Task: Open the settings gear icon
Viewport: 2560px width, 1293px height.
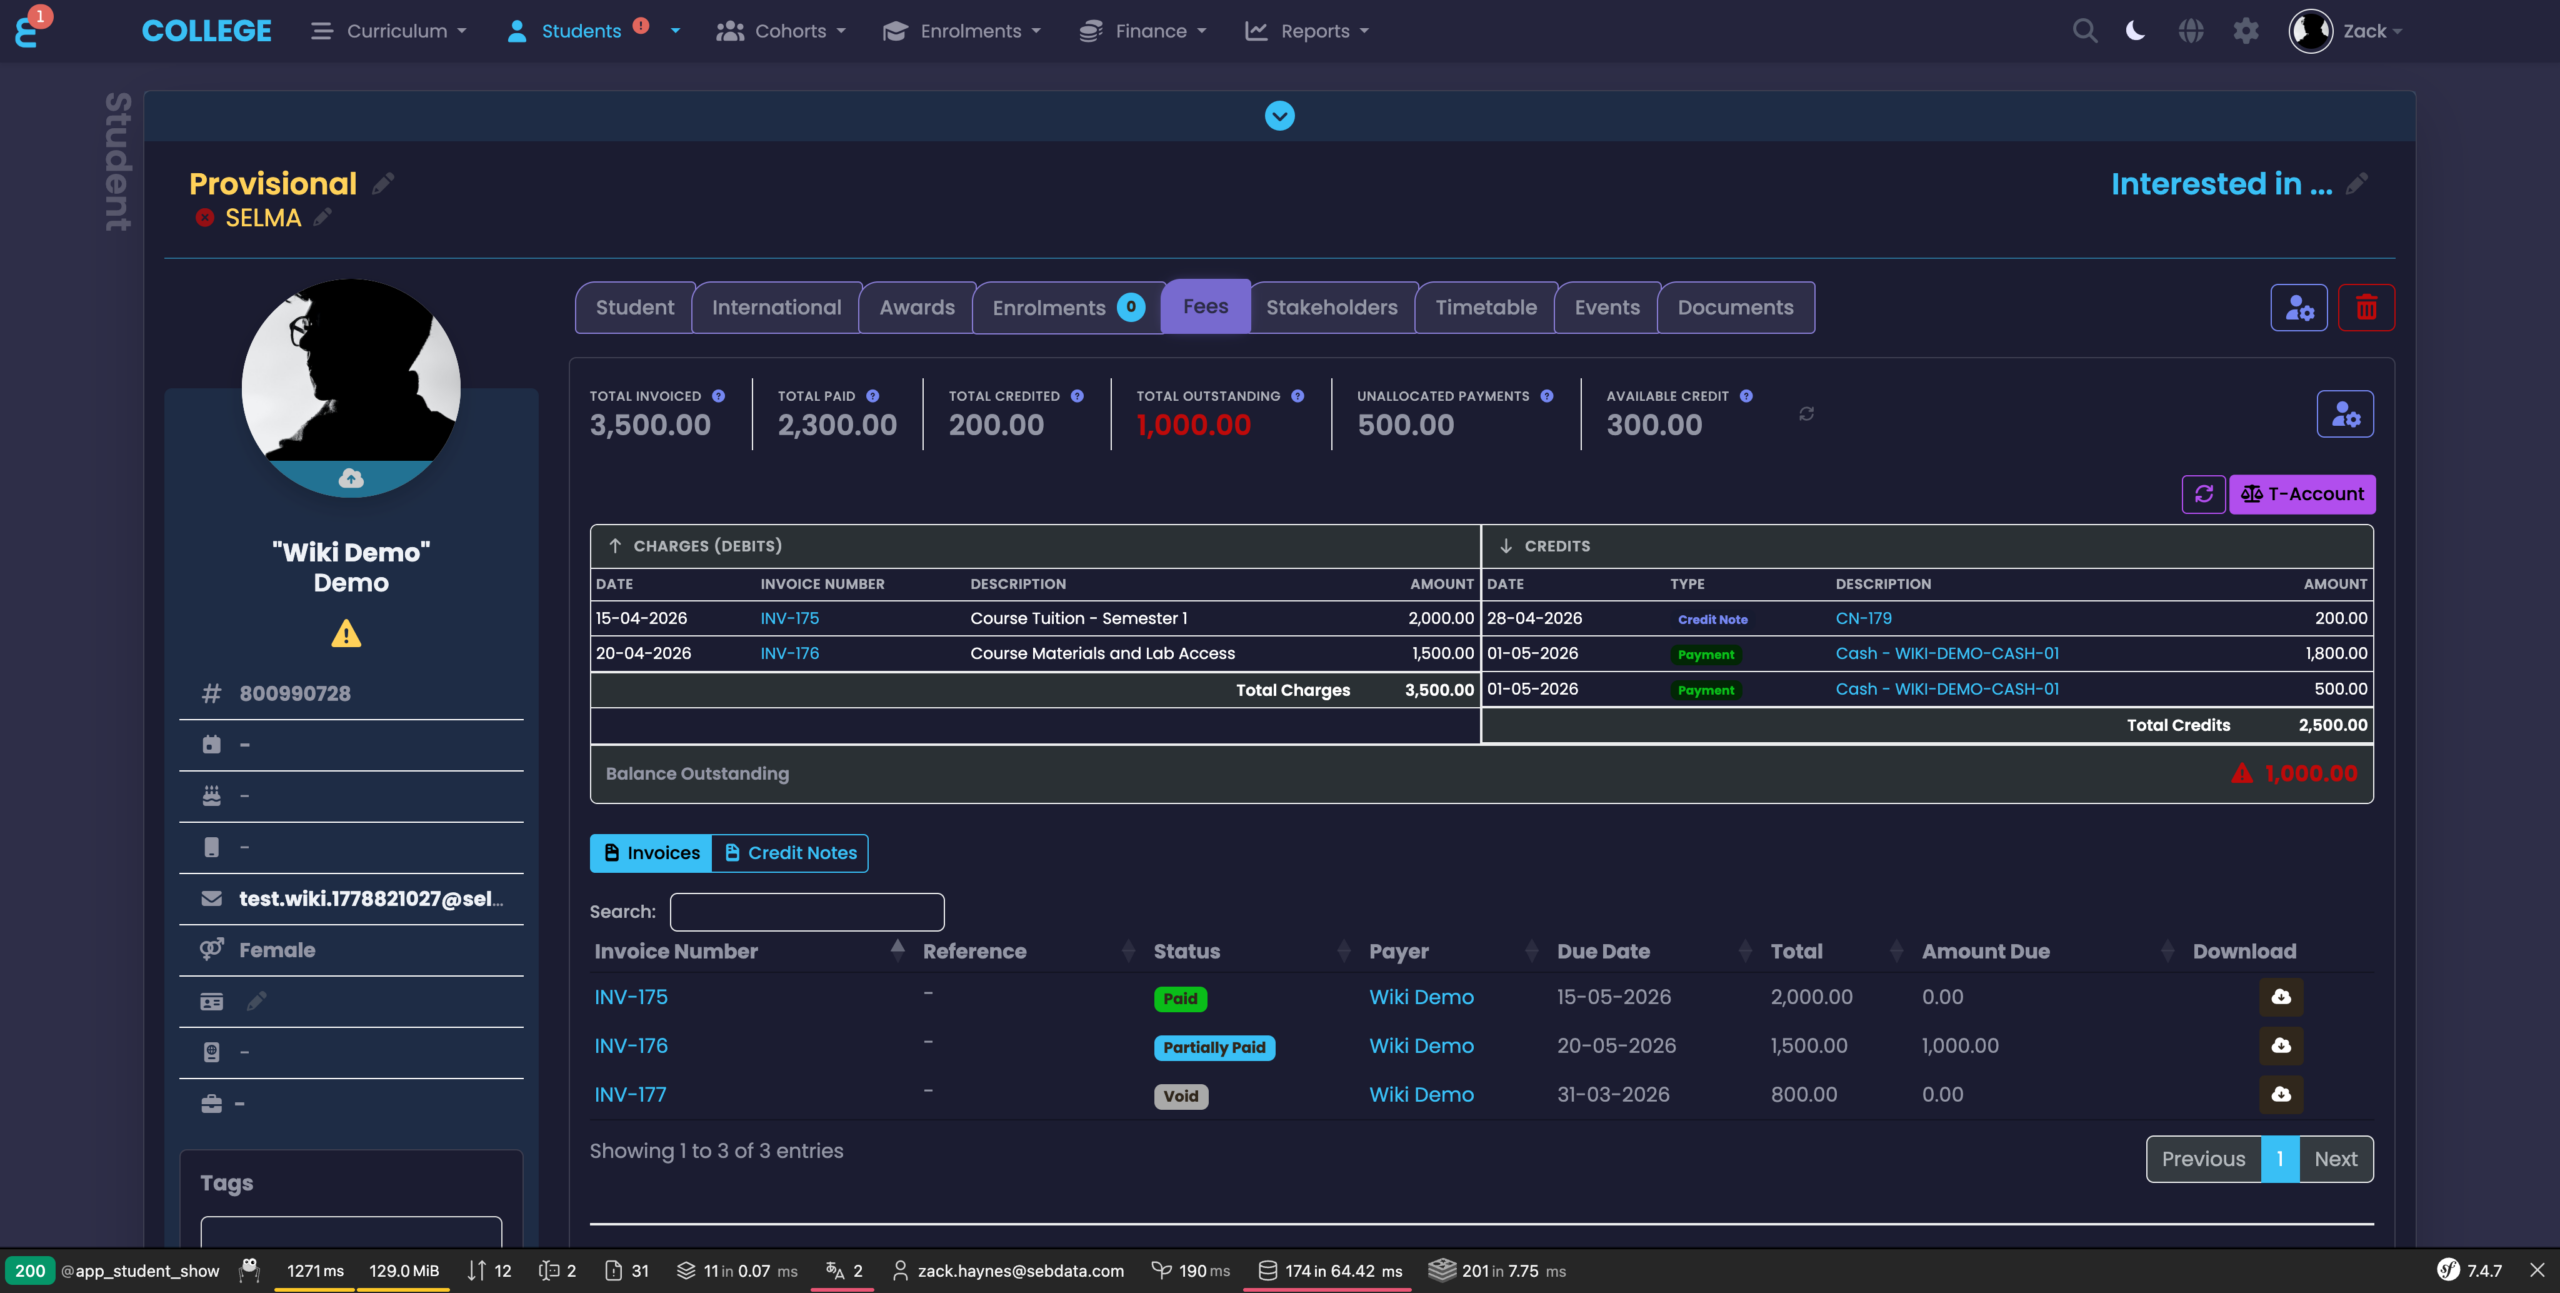Action: pyautogui.click(x=2246, y=31)
